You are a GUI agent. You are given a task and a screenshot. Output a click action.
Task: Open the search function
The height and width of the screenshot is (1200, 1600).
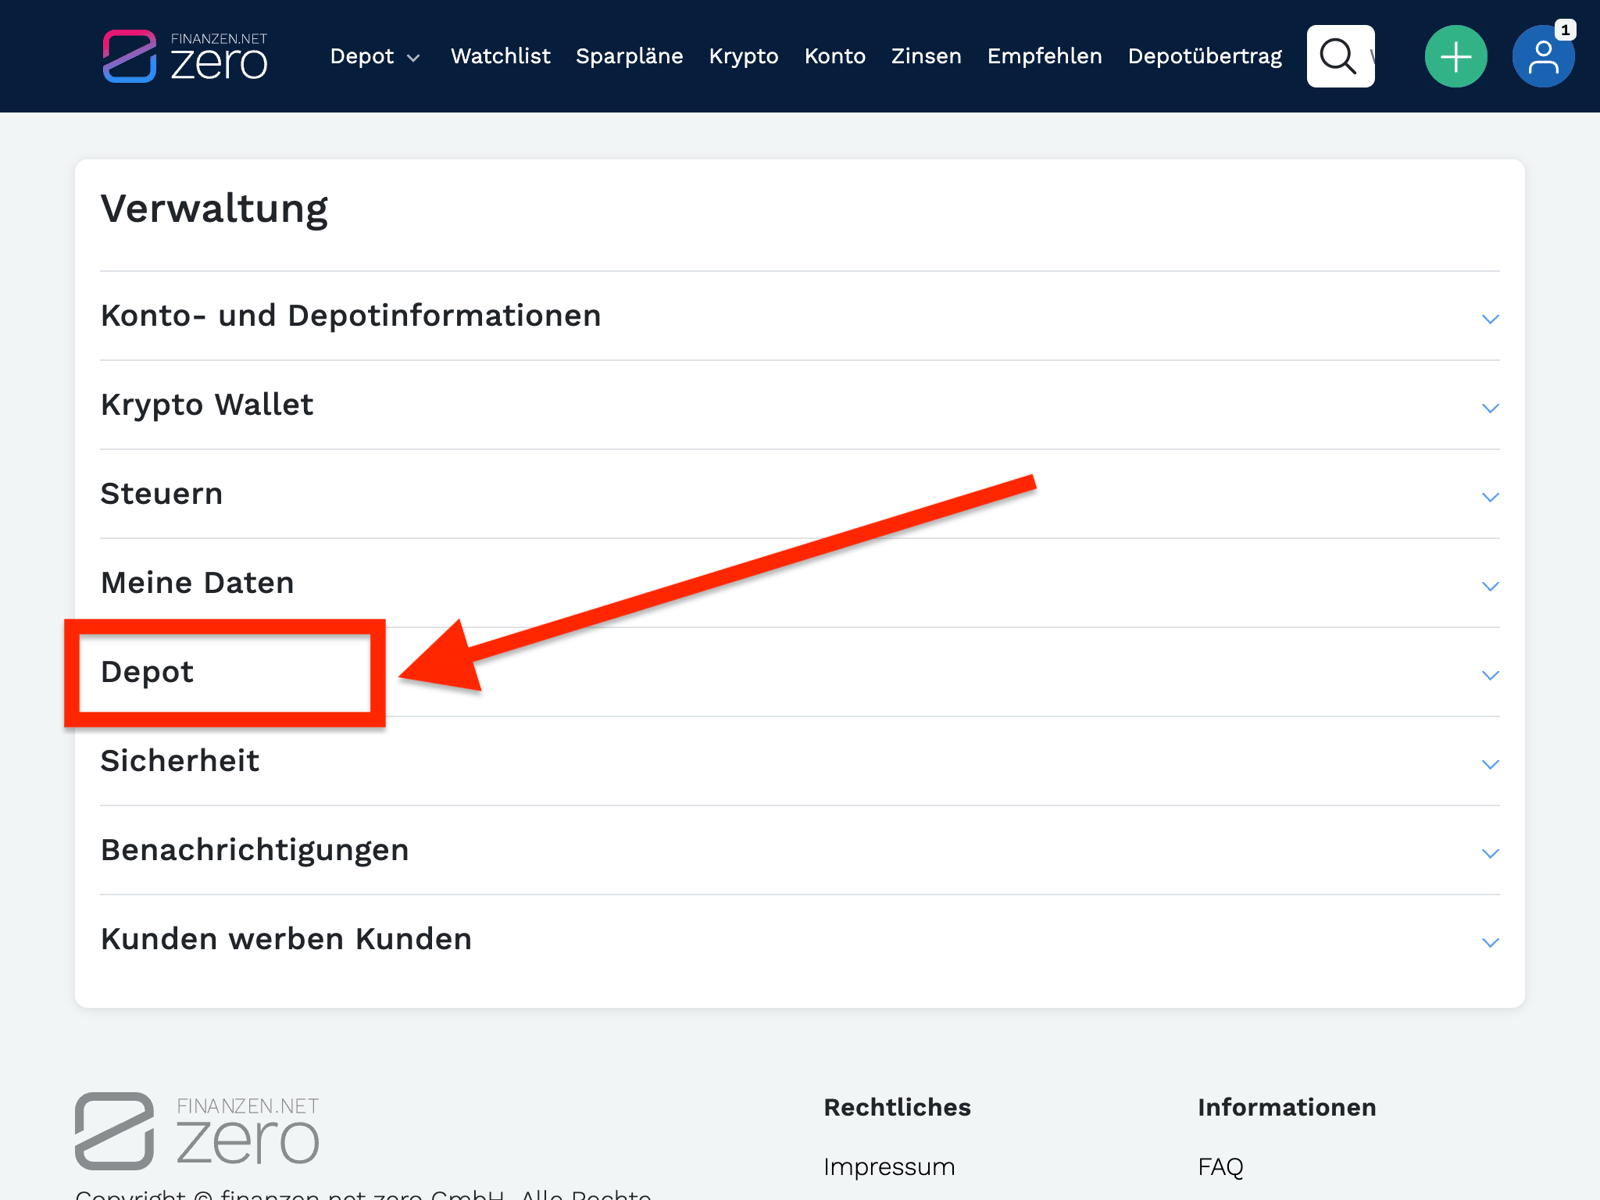pyautogui.click(x=1340, y=56)
